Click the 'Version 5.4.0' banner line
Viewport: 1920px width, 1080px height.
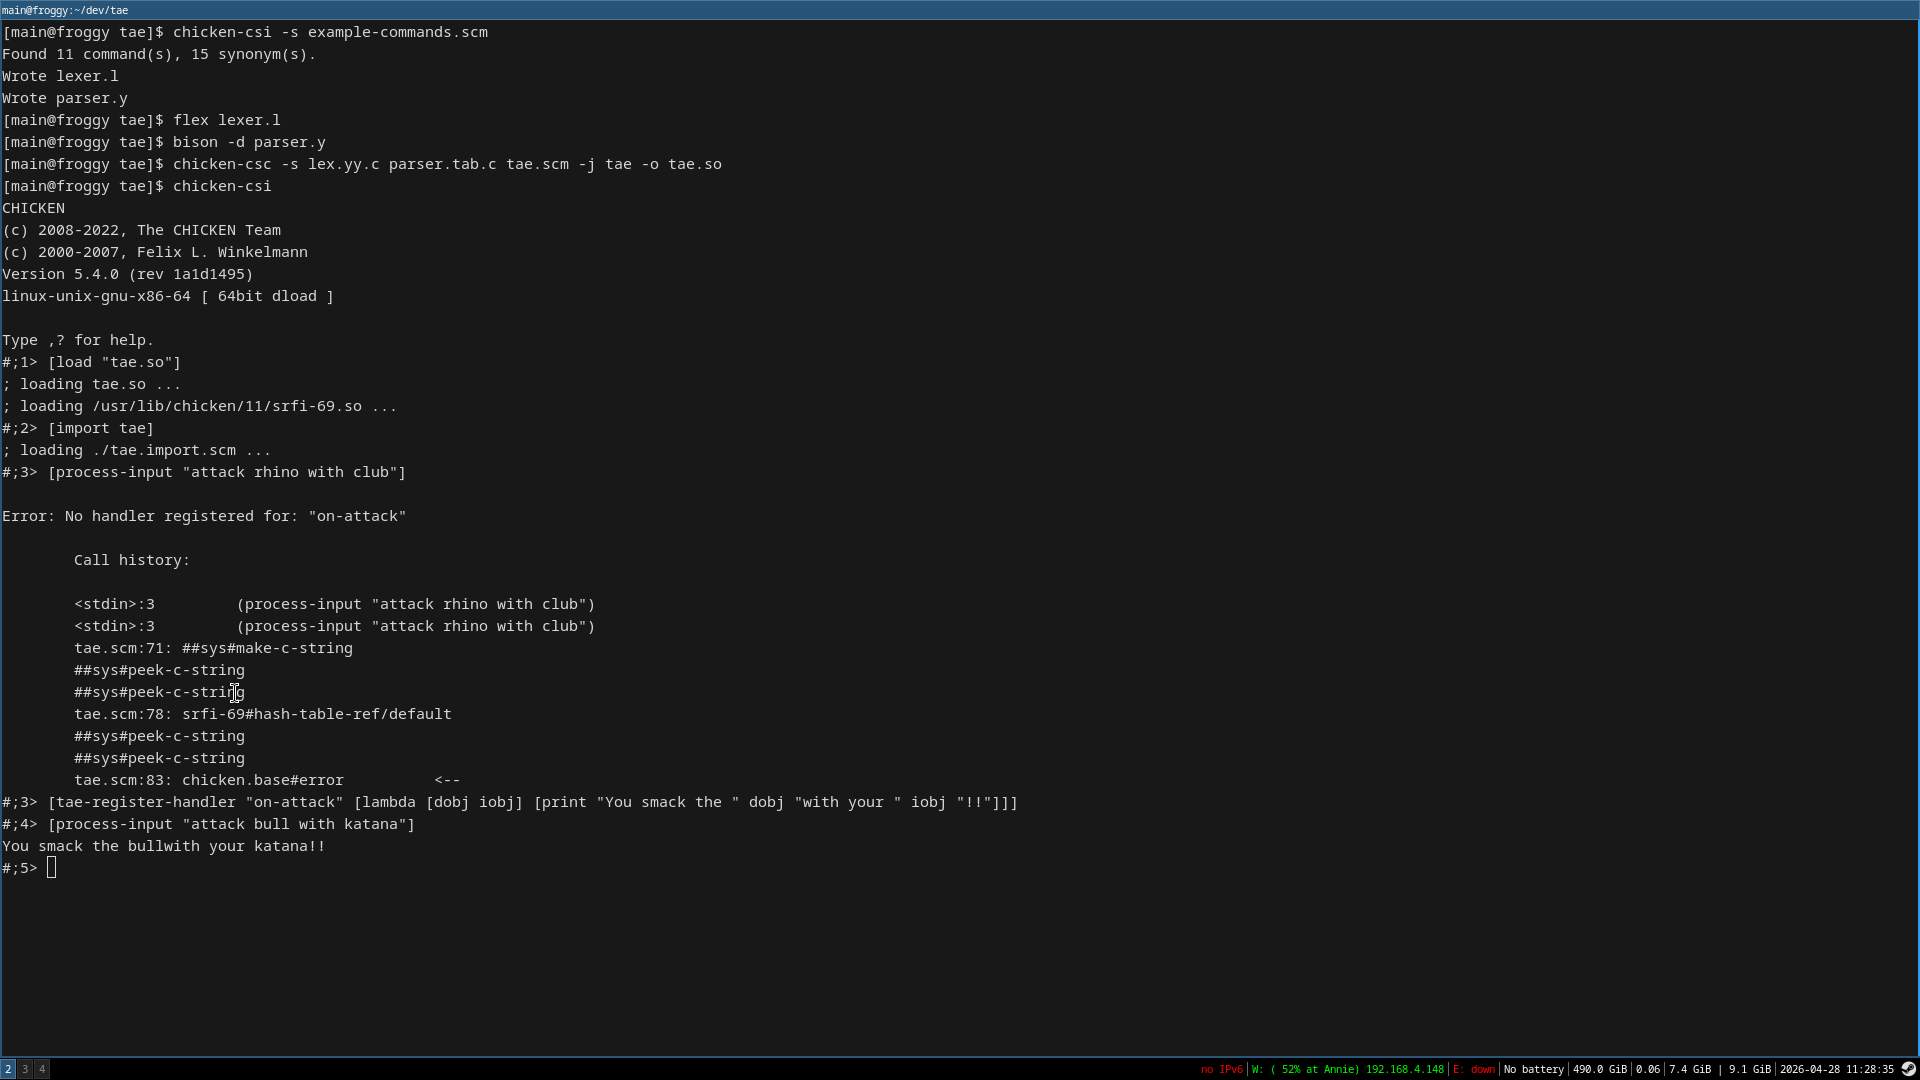pyautogui.click(x=127, y=274)
